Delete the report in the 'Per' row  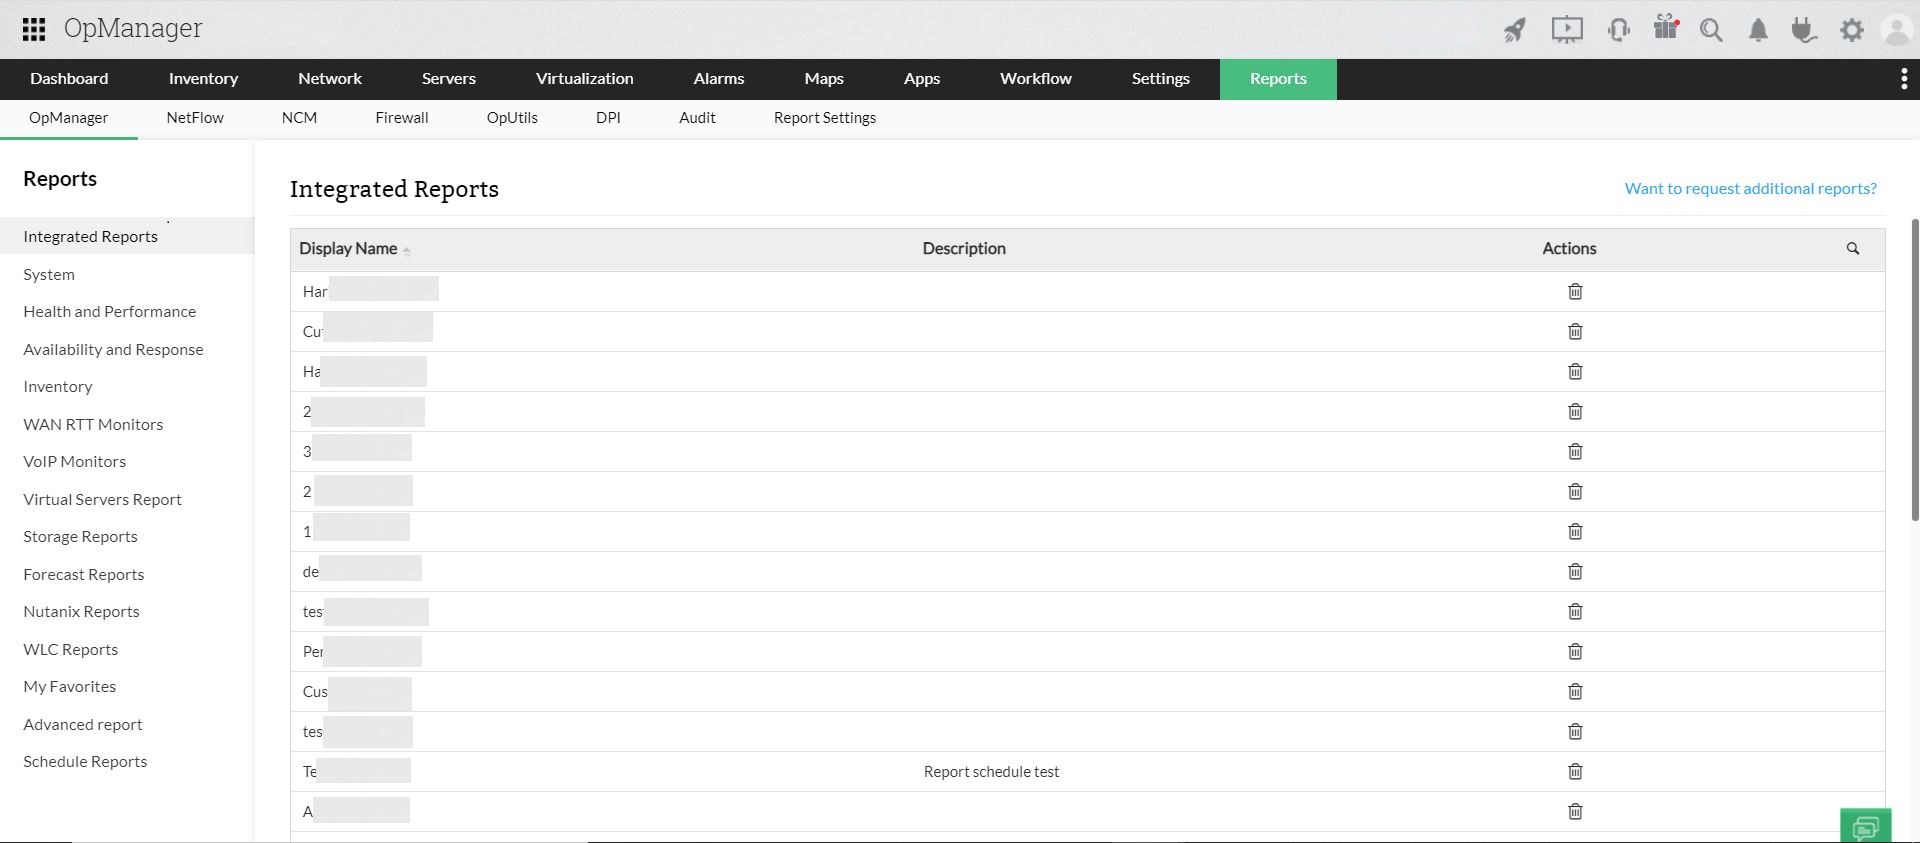(1575, 652)
